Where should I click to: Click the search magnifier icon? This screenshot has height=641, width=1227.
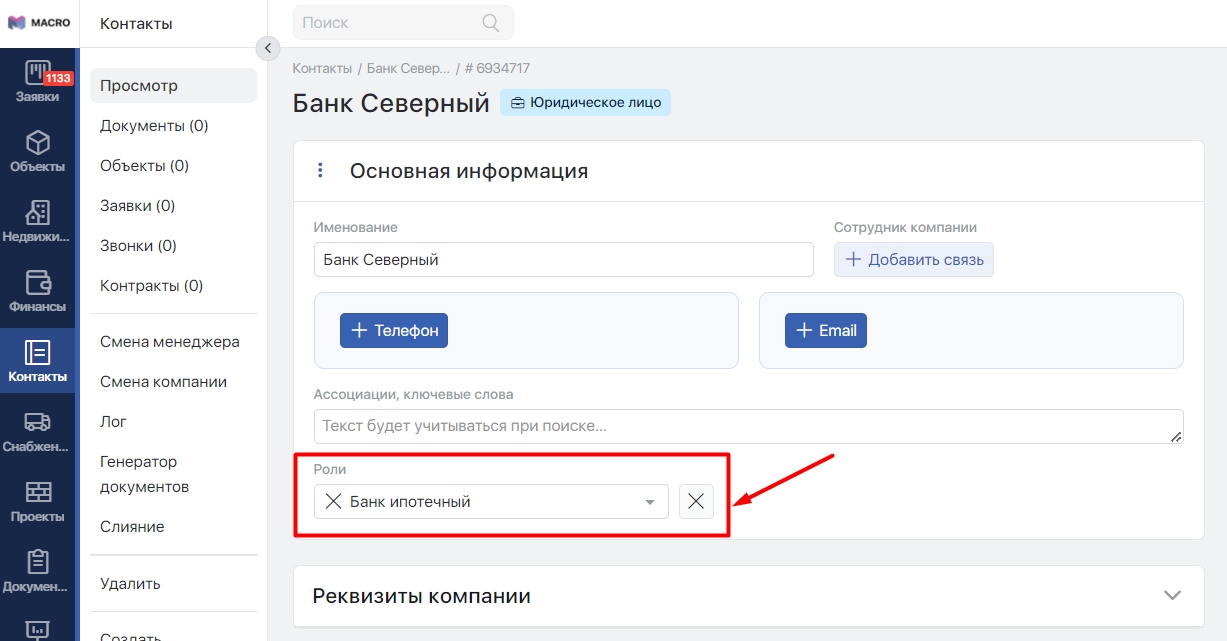click(x=490, y=22)
